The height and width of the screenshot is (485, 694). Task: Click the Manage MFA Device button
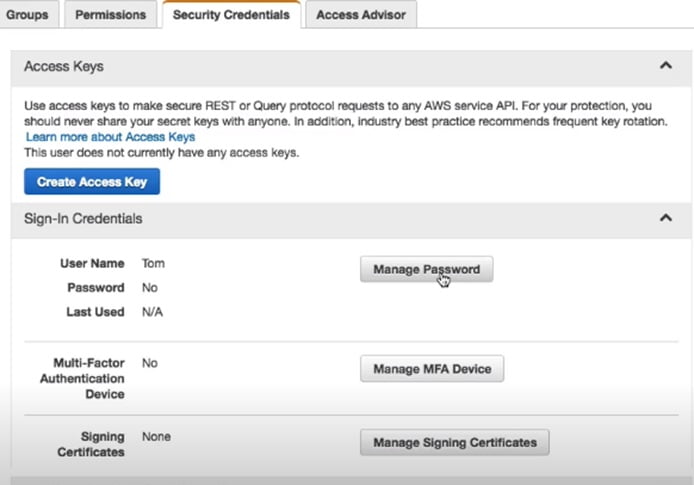point(432,369)
